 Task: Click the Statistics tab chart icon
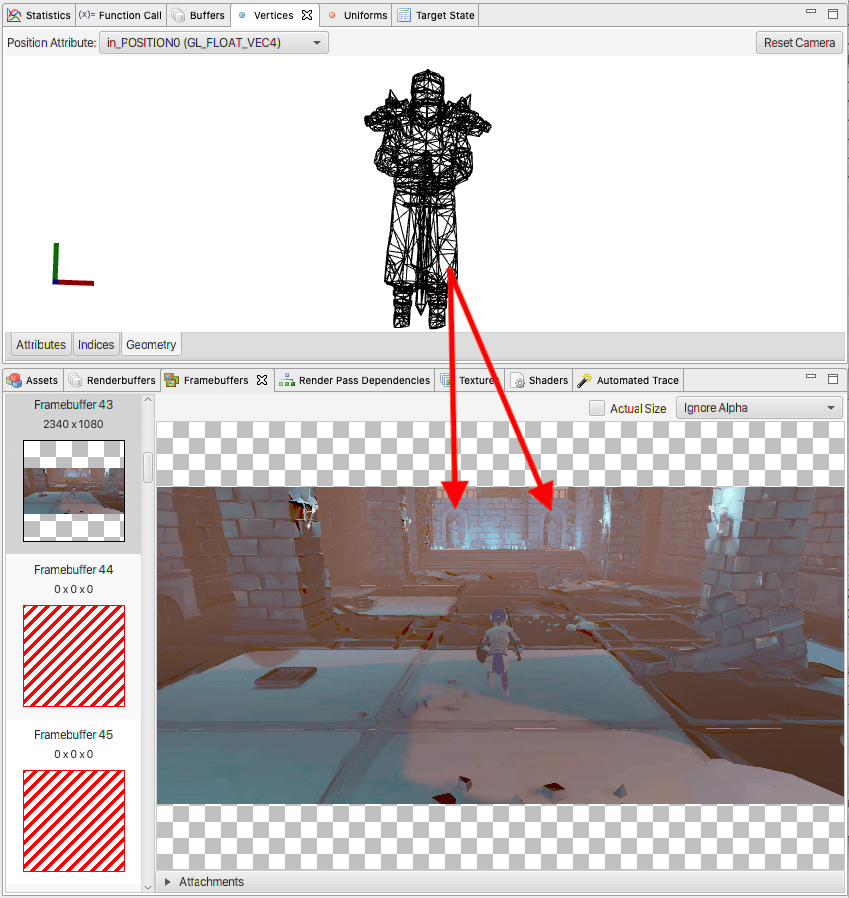14,15
